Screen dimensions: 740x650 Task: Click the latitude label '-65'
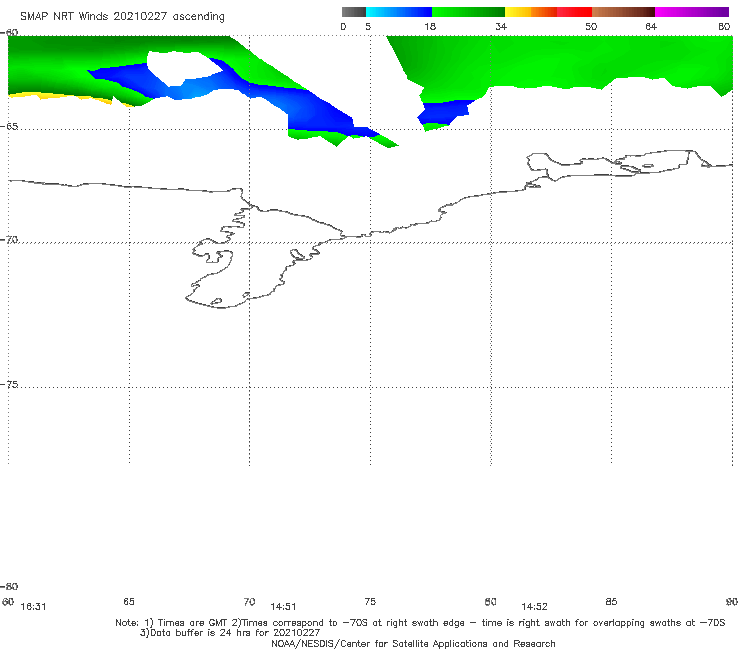click(x=9, y=126)
